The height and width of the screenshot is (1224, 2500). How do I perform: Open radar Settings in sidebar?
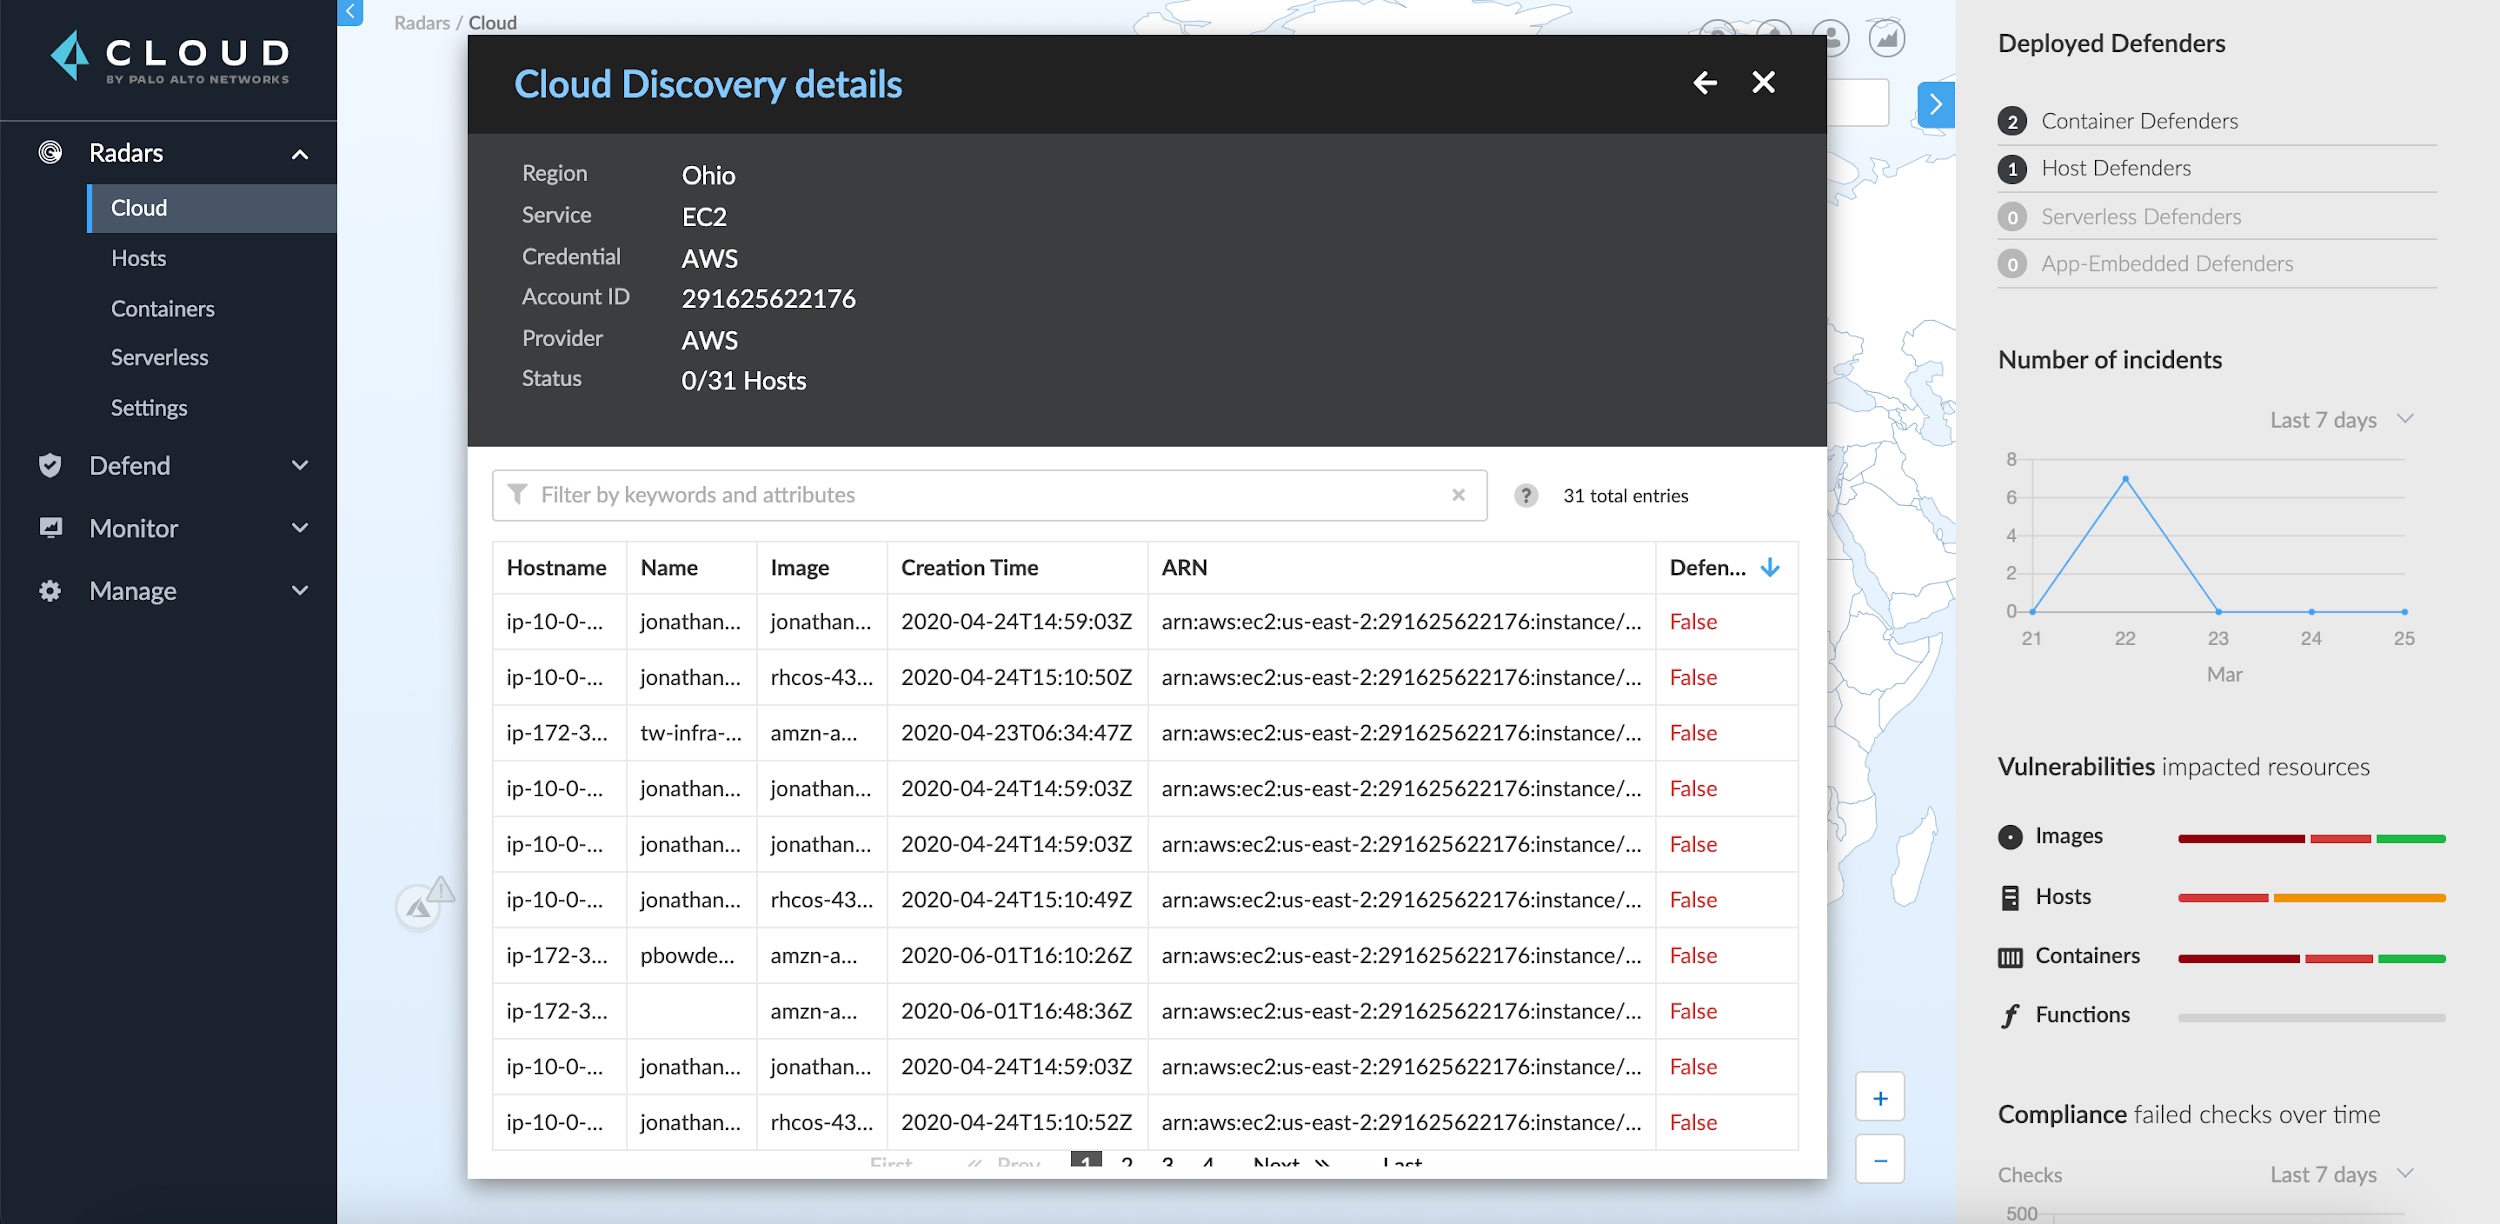[x=149, y=408]
